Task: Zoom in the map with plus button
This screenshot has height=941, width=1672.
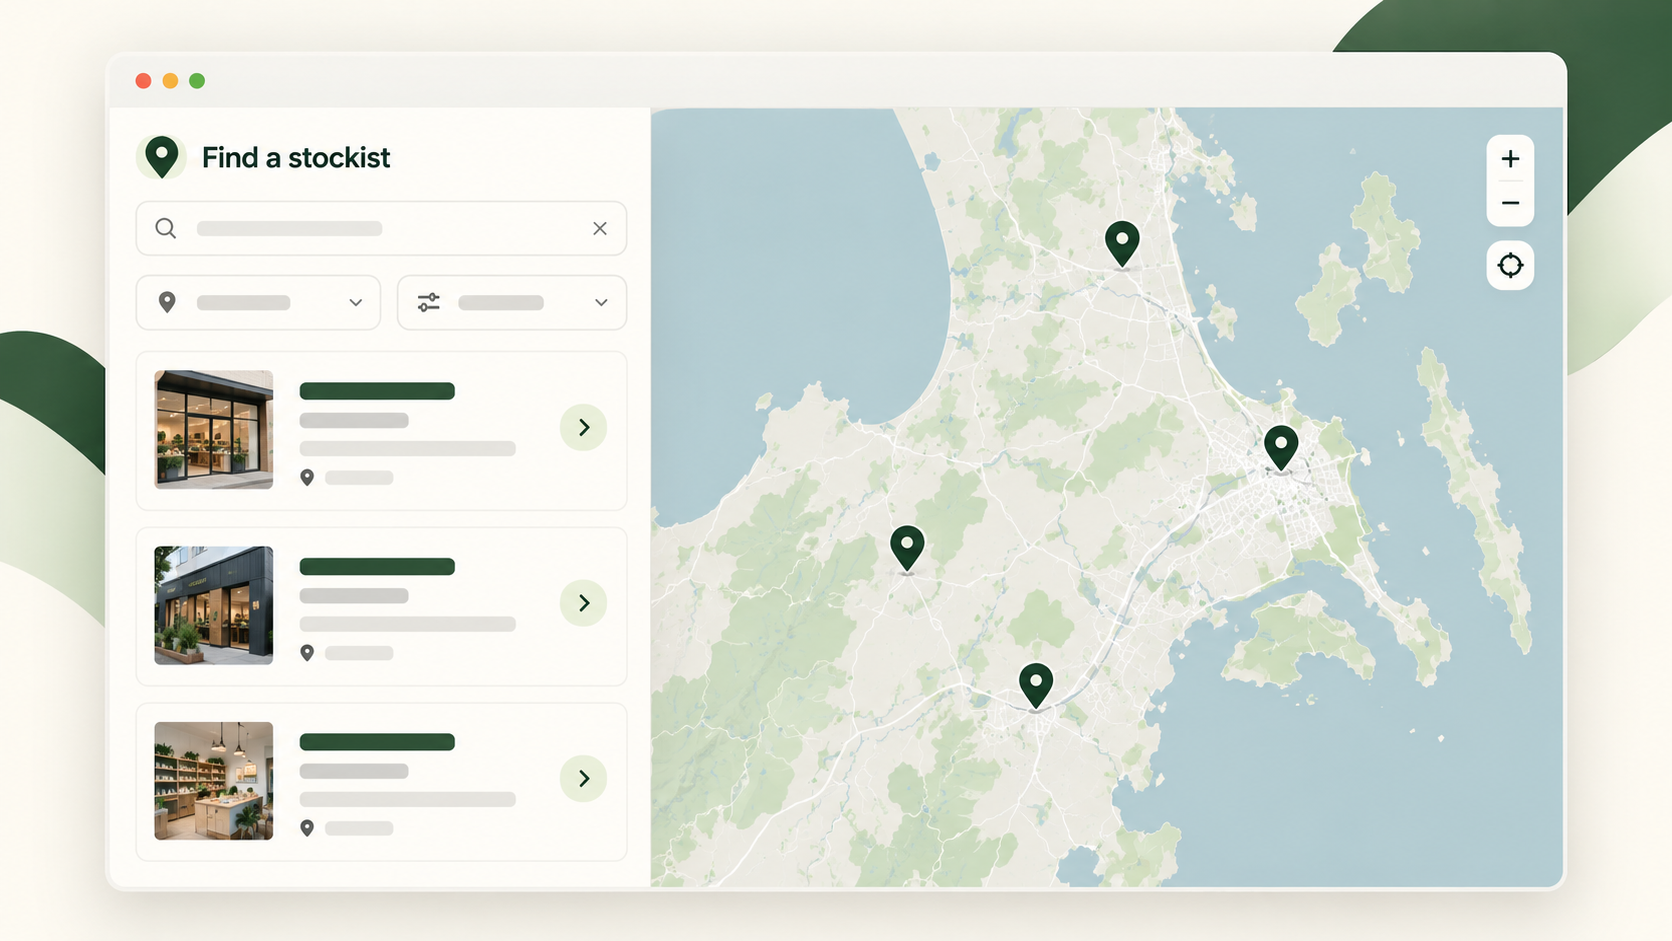Action: (1510, 158)
